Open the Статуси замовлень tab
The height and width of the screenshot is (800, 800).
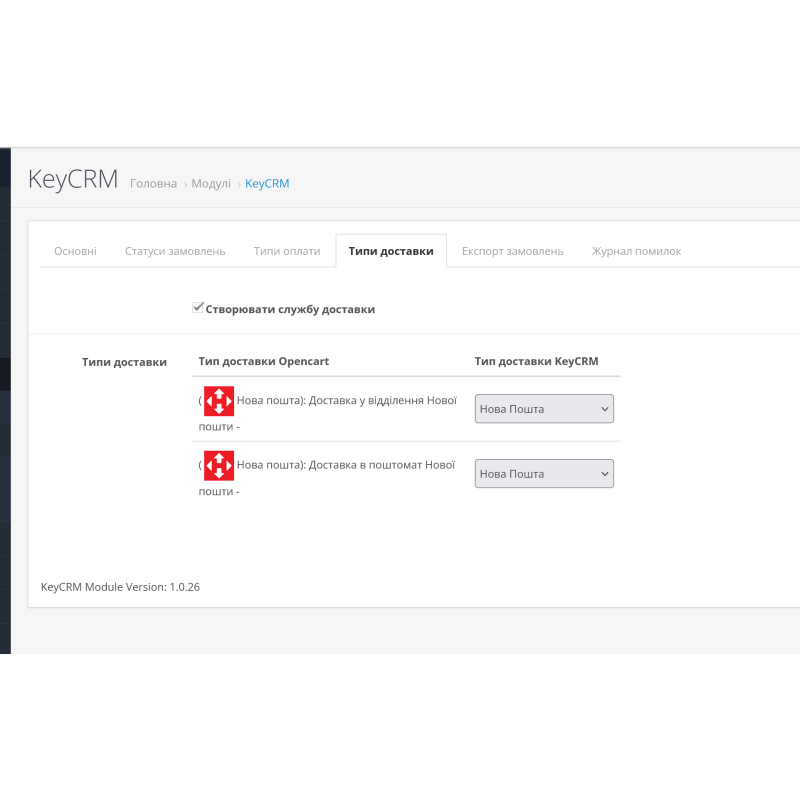click(175, 251)
